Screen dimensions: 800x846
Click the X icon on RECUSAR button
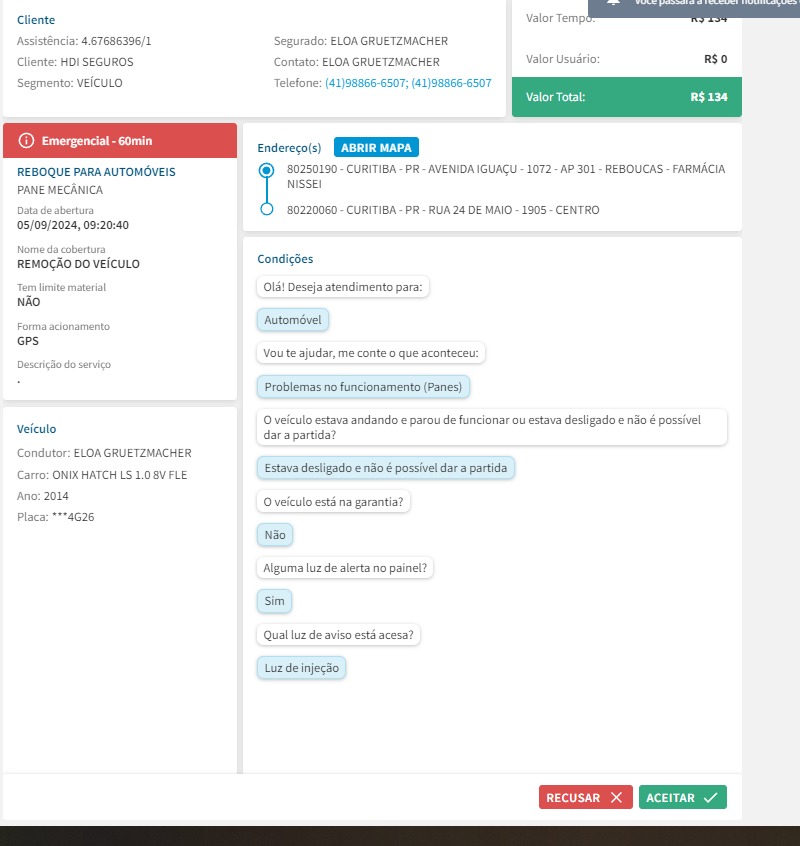pyautogui.click(x=617, y=797)
